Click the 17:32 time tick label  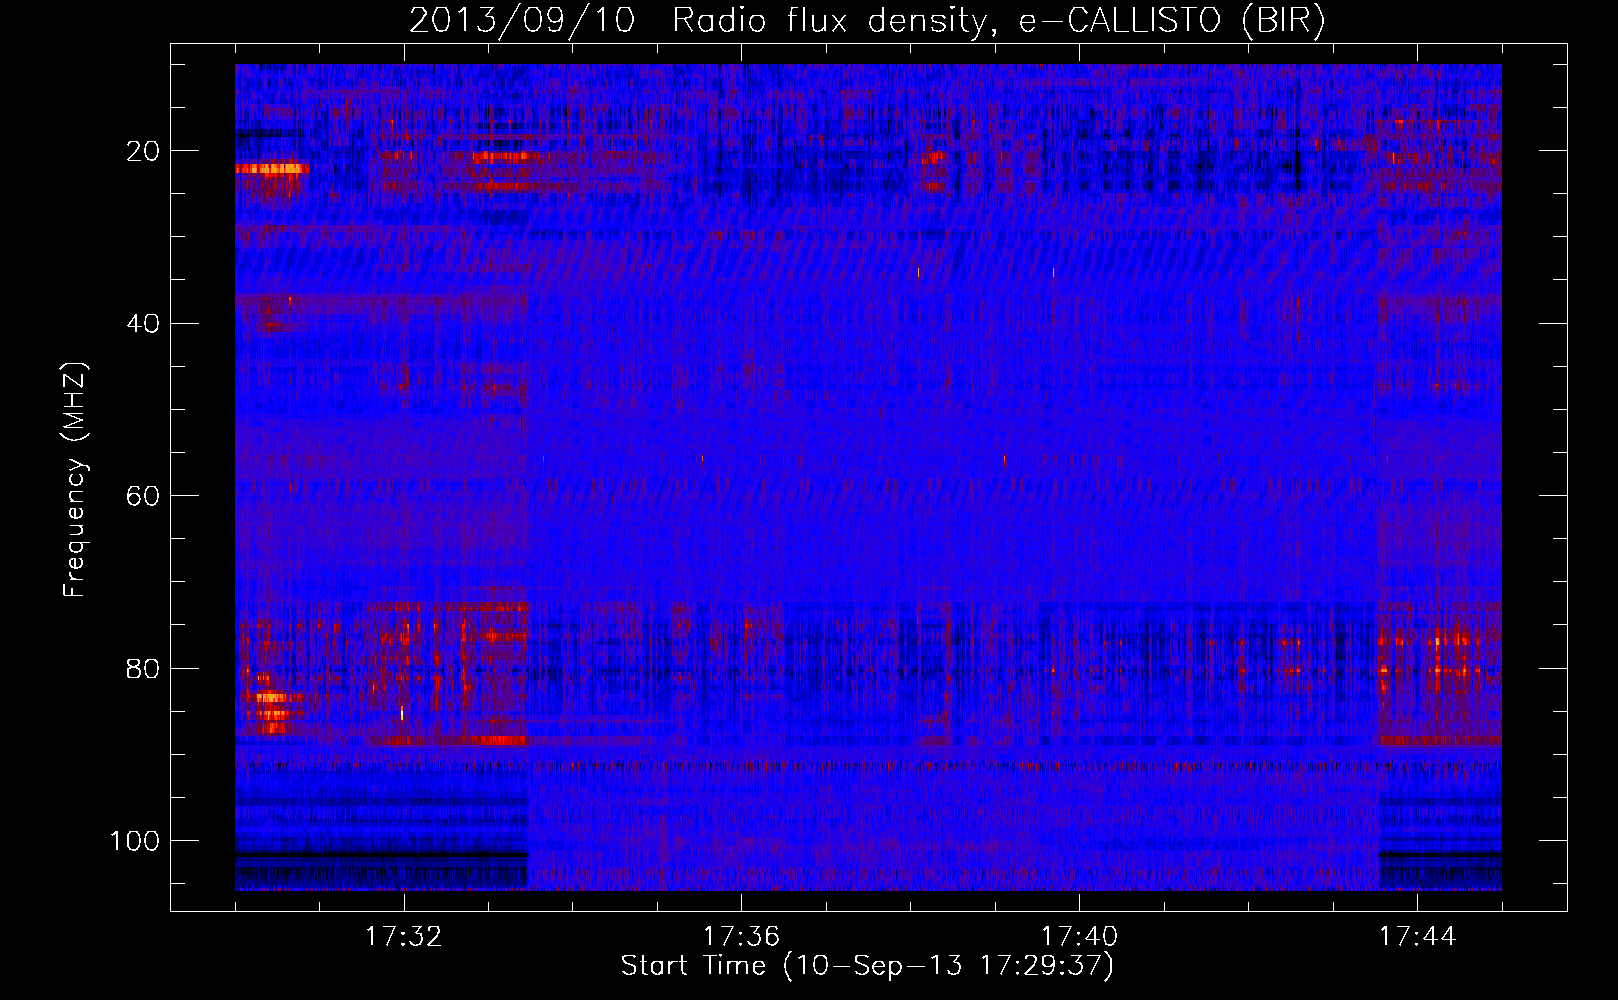click(x=404, y=937)
